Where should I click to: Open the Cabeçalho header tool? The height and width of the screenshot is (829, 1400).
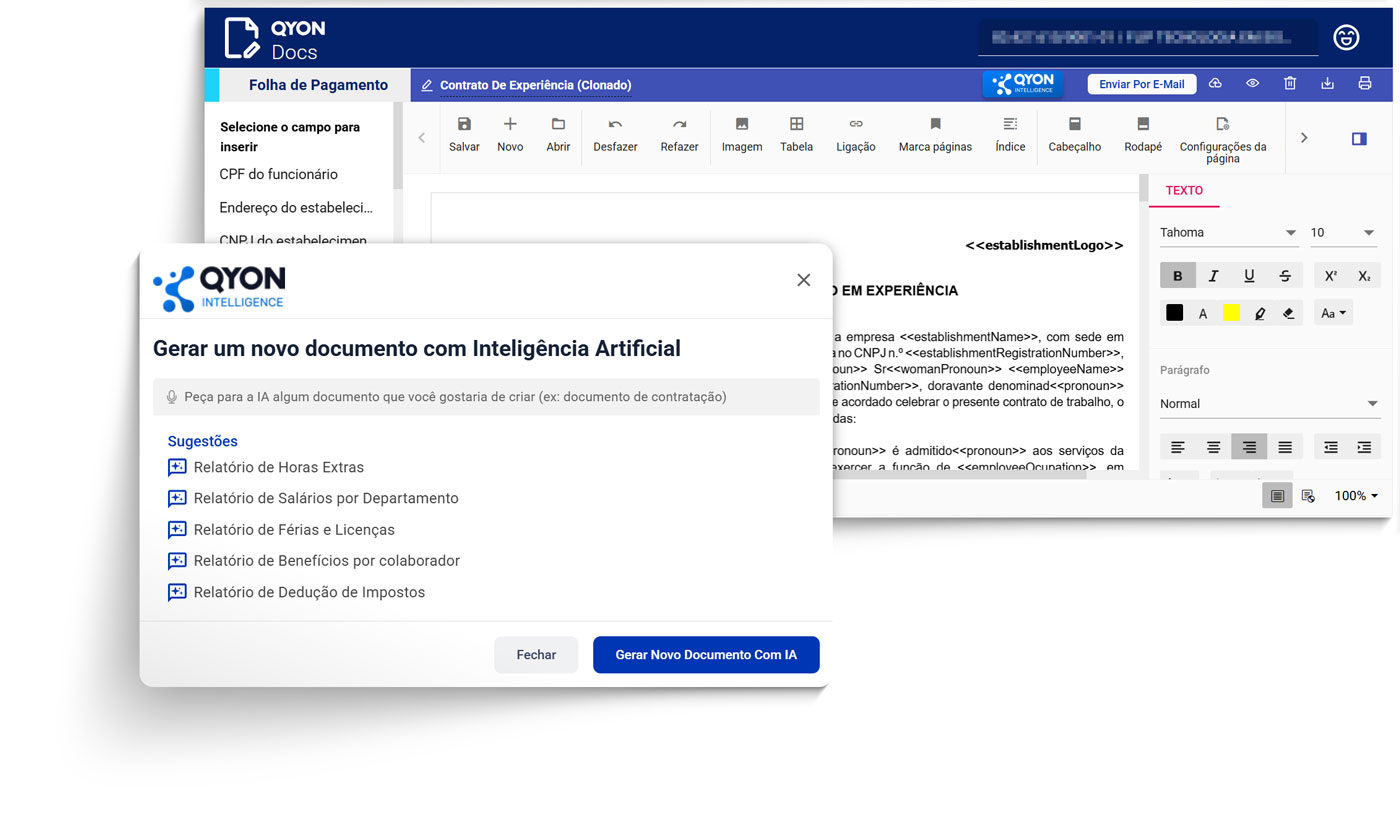1074,125
